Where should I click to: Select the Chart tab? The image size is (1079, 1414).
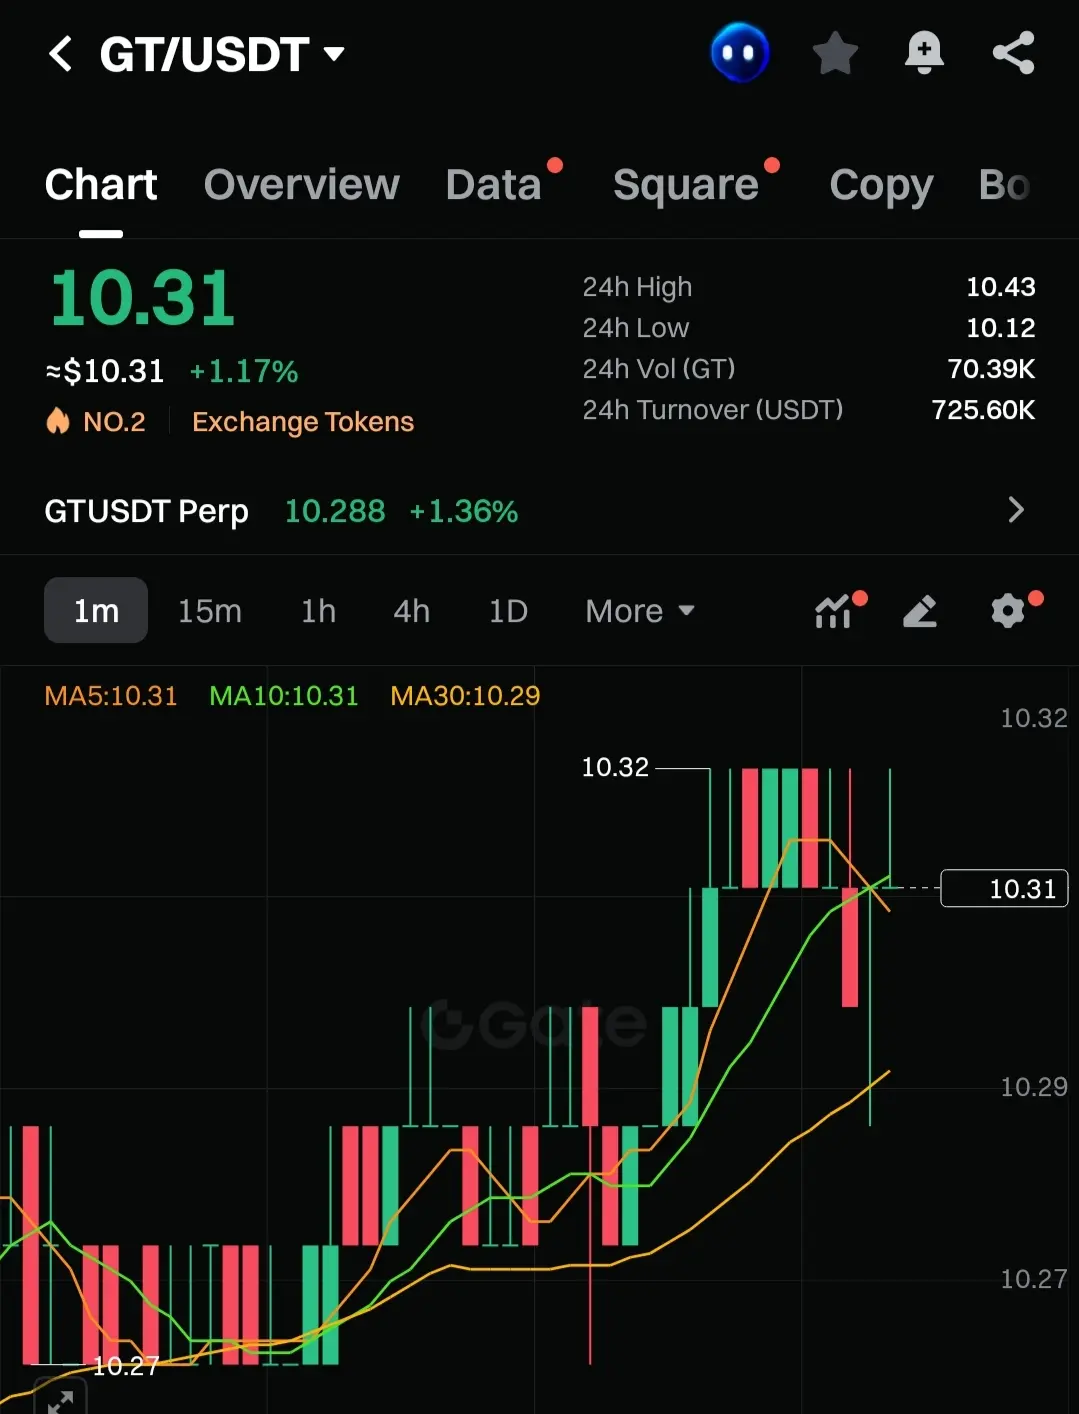point(101,185)
